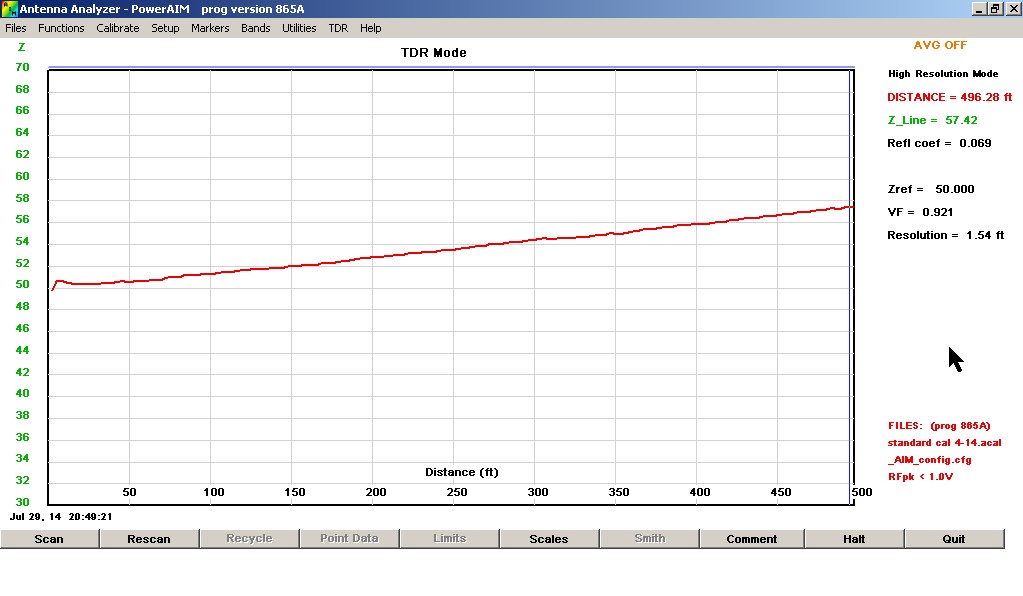
Task: Open the Functions menu
Action: click(61, 28)
